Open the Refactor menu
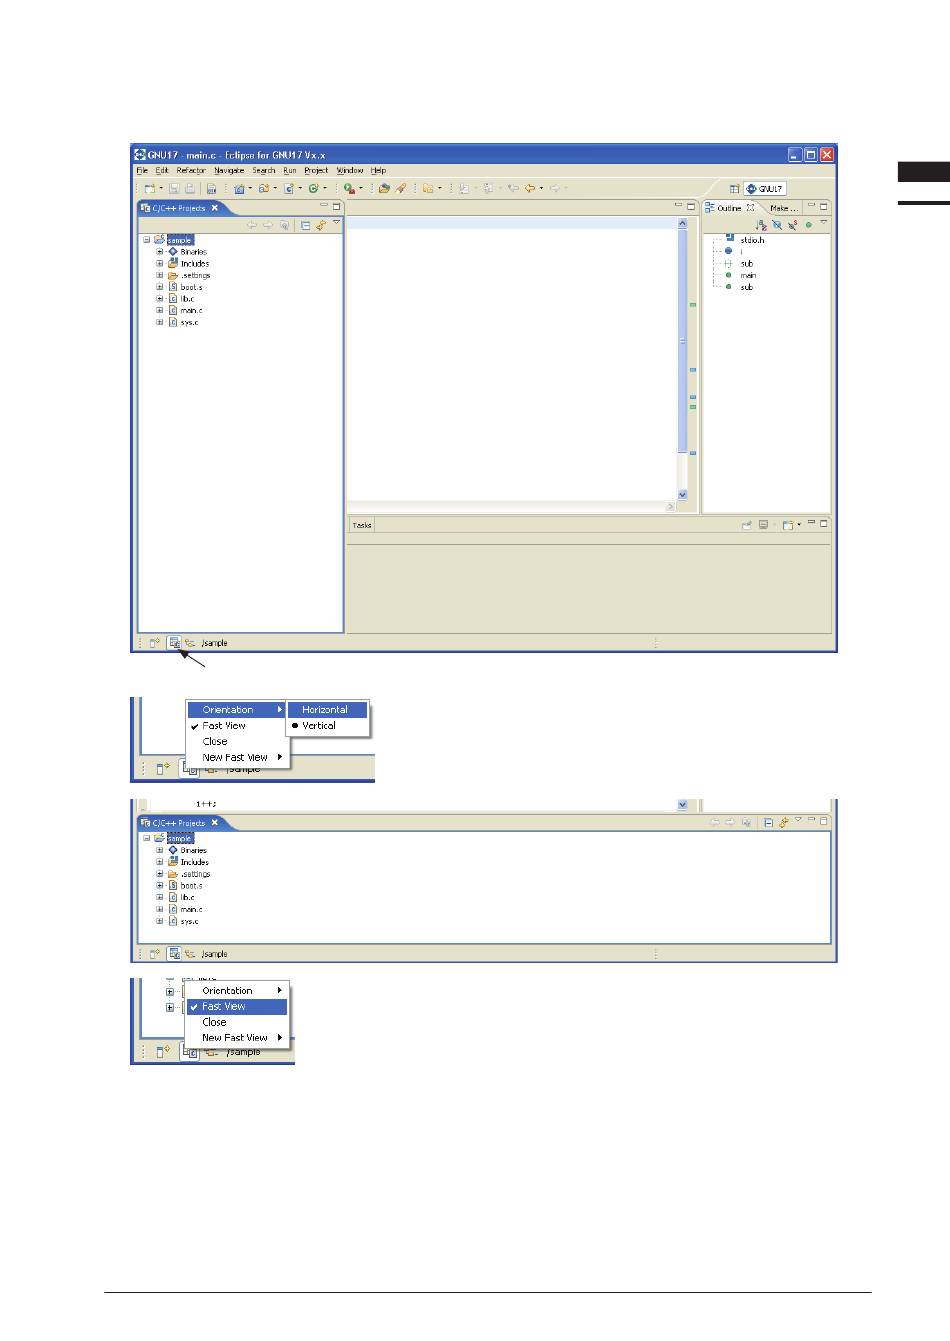 coord(190,171)
